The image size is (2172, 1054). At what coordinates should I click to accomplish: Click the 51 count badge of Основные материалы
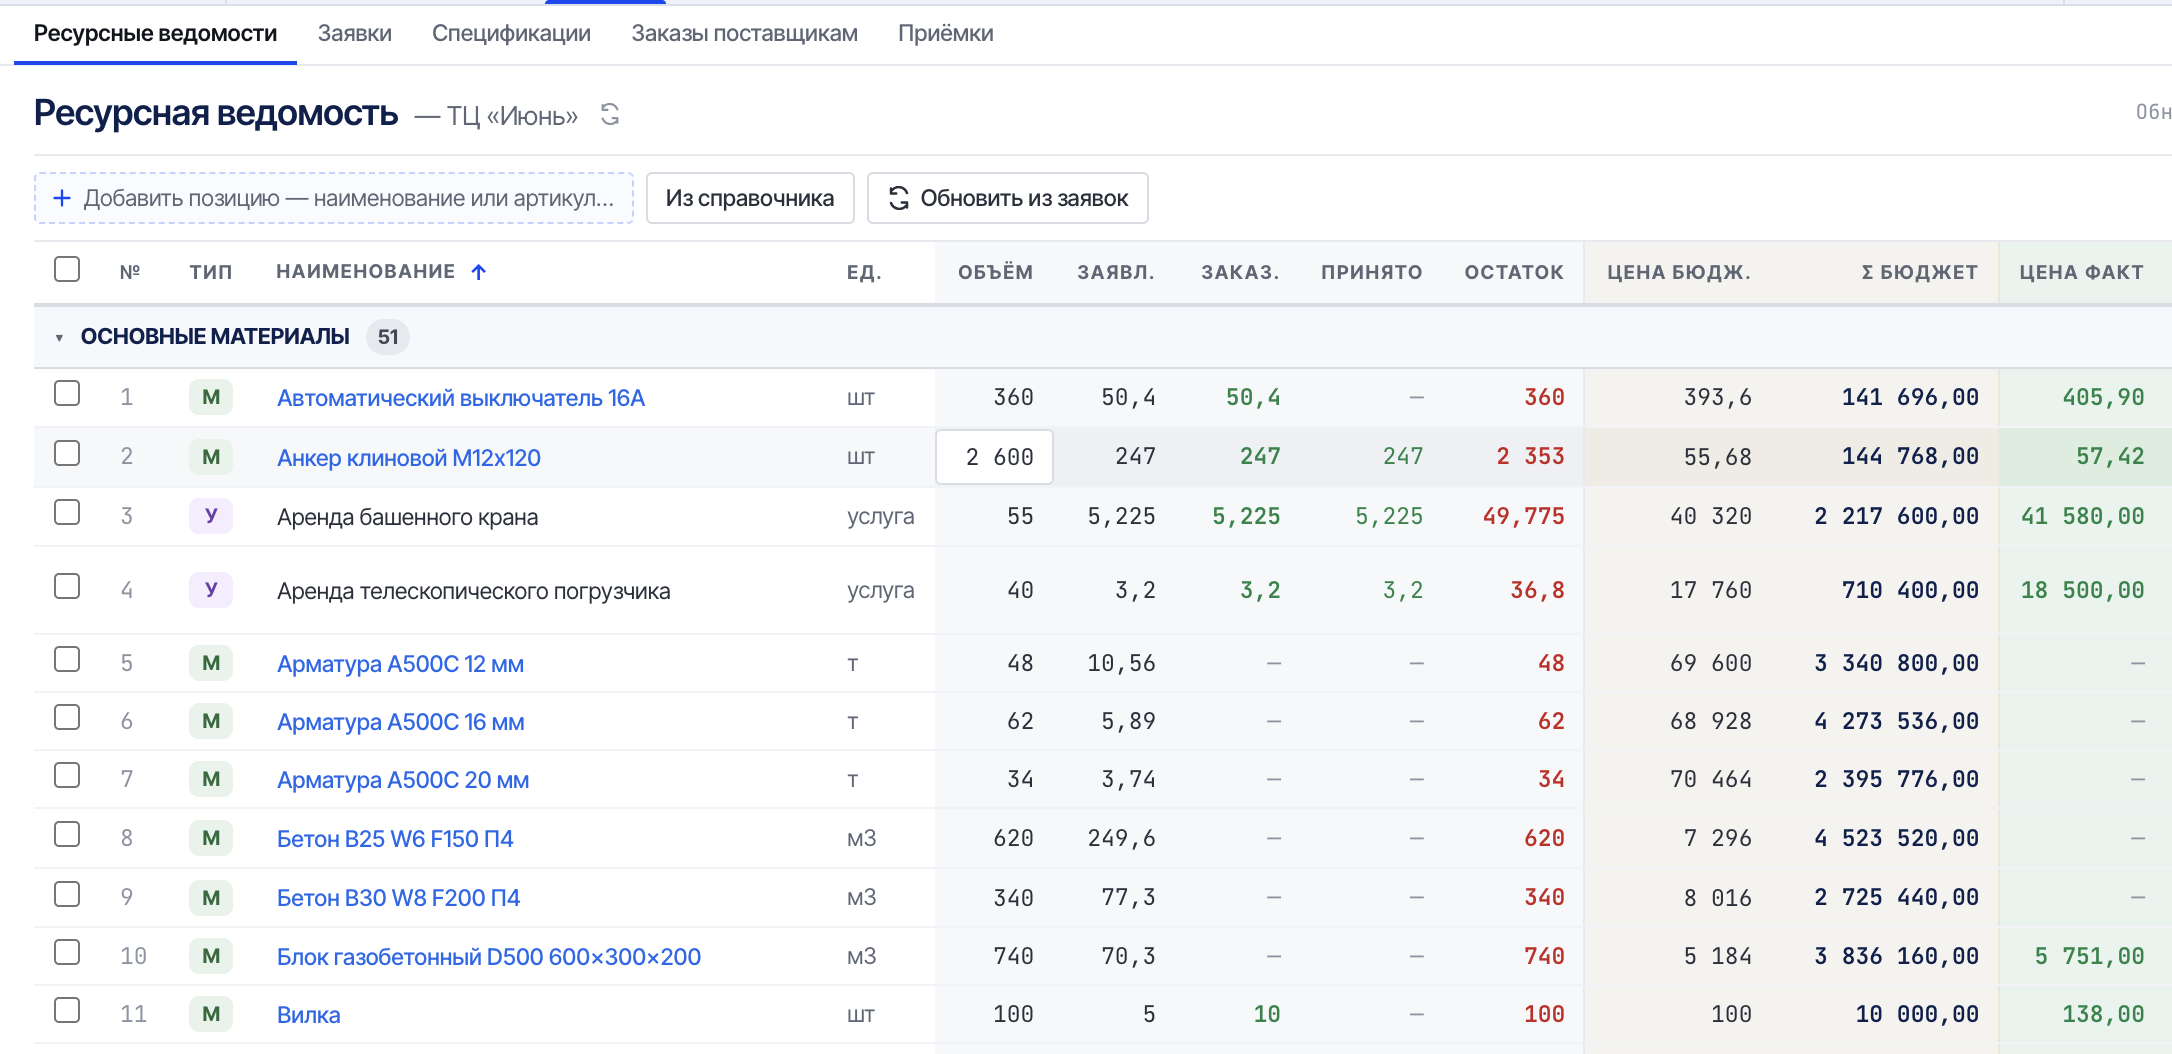[388, 337]
